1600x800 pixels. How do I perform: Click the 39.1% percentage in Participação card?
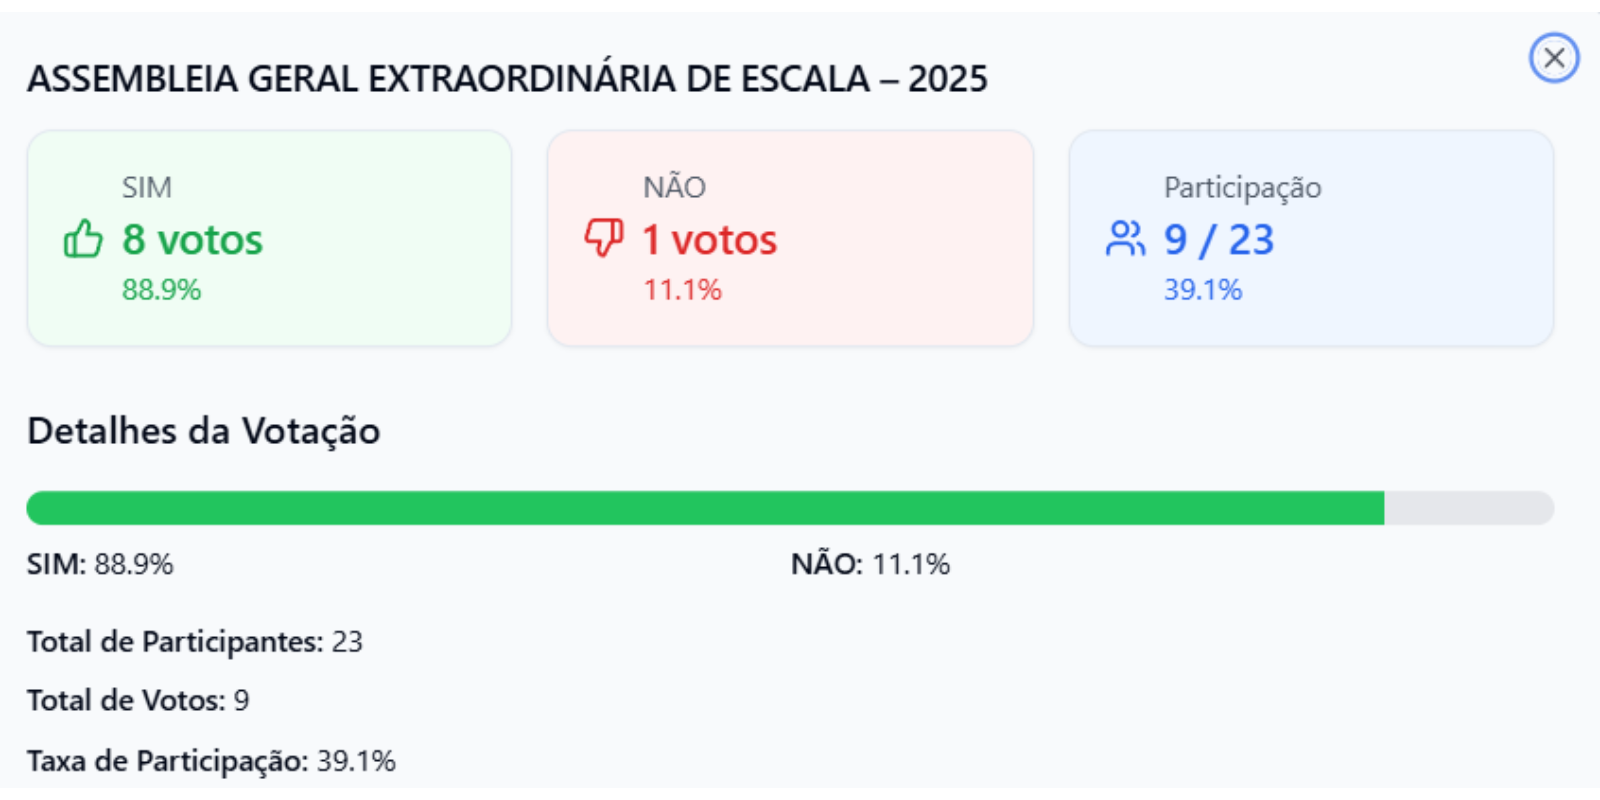tap(1202, 290)
